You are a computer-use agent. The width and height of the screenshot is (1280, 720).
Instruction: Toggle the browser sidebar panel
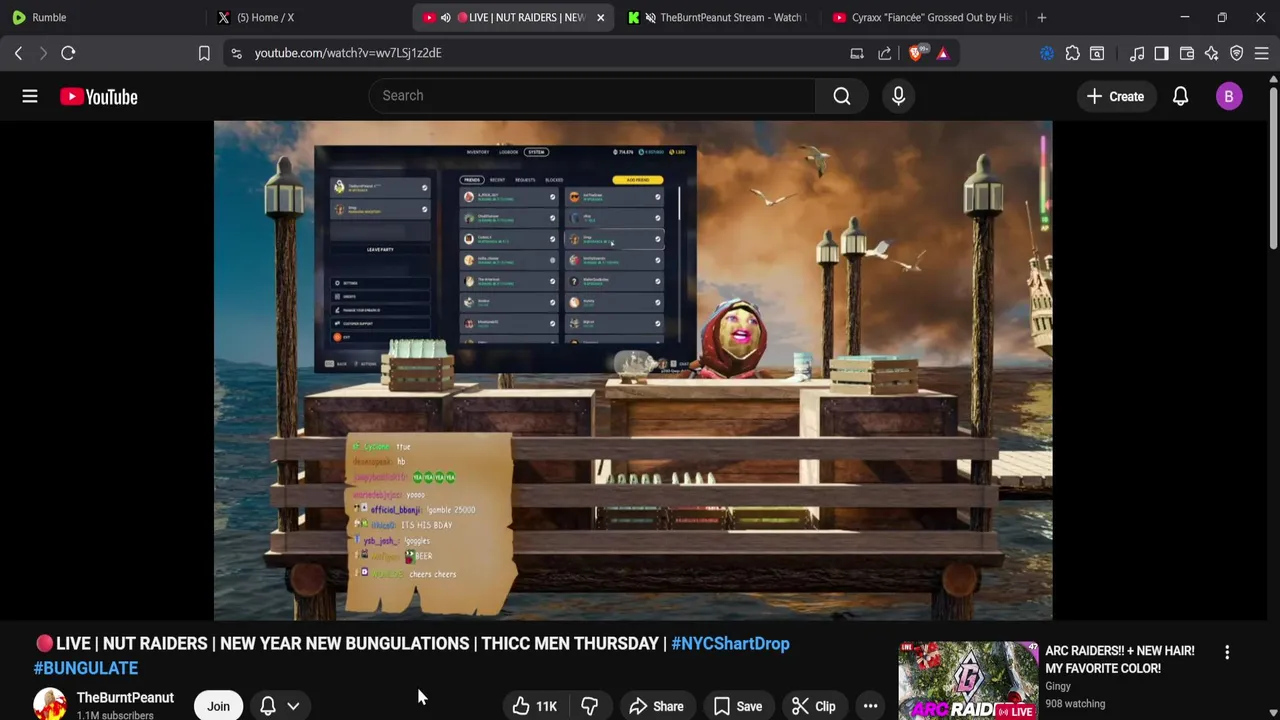1161,53
